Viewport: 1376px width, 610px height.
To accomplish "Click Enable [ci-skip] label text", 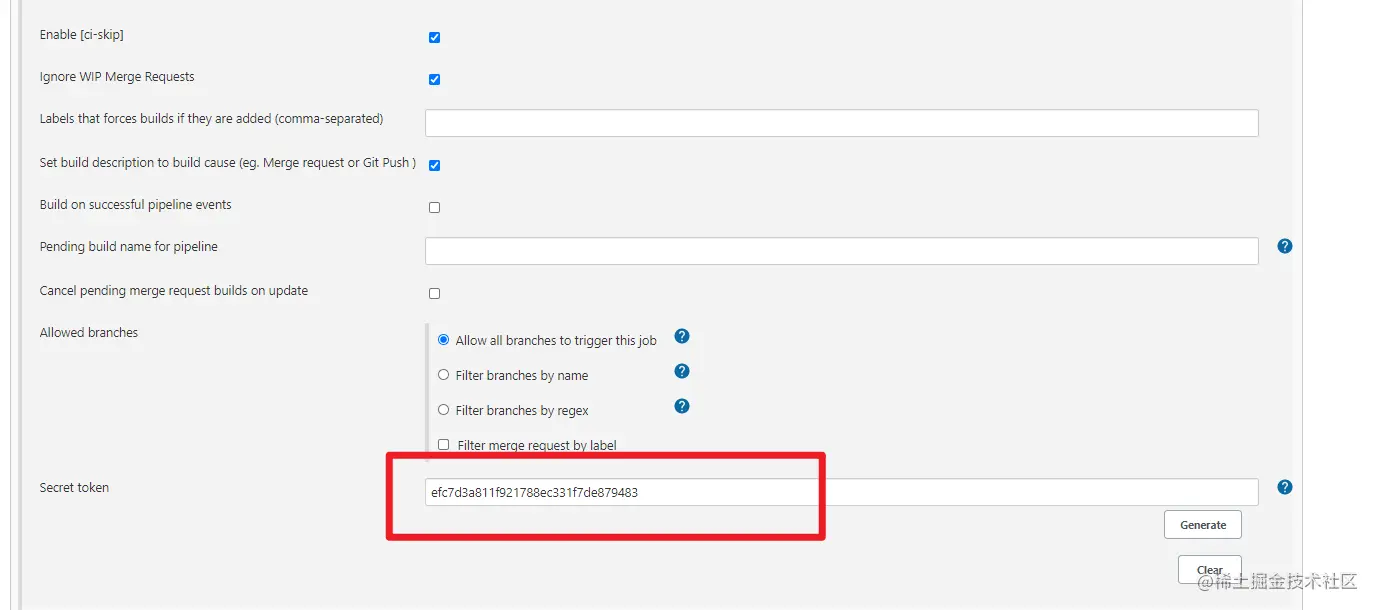I will point(82,35).
